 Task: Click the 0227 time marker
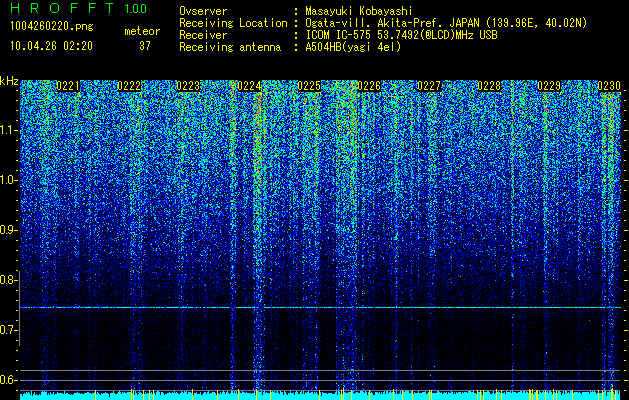click(x=429, y=86)
